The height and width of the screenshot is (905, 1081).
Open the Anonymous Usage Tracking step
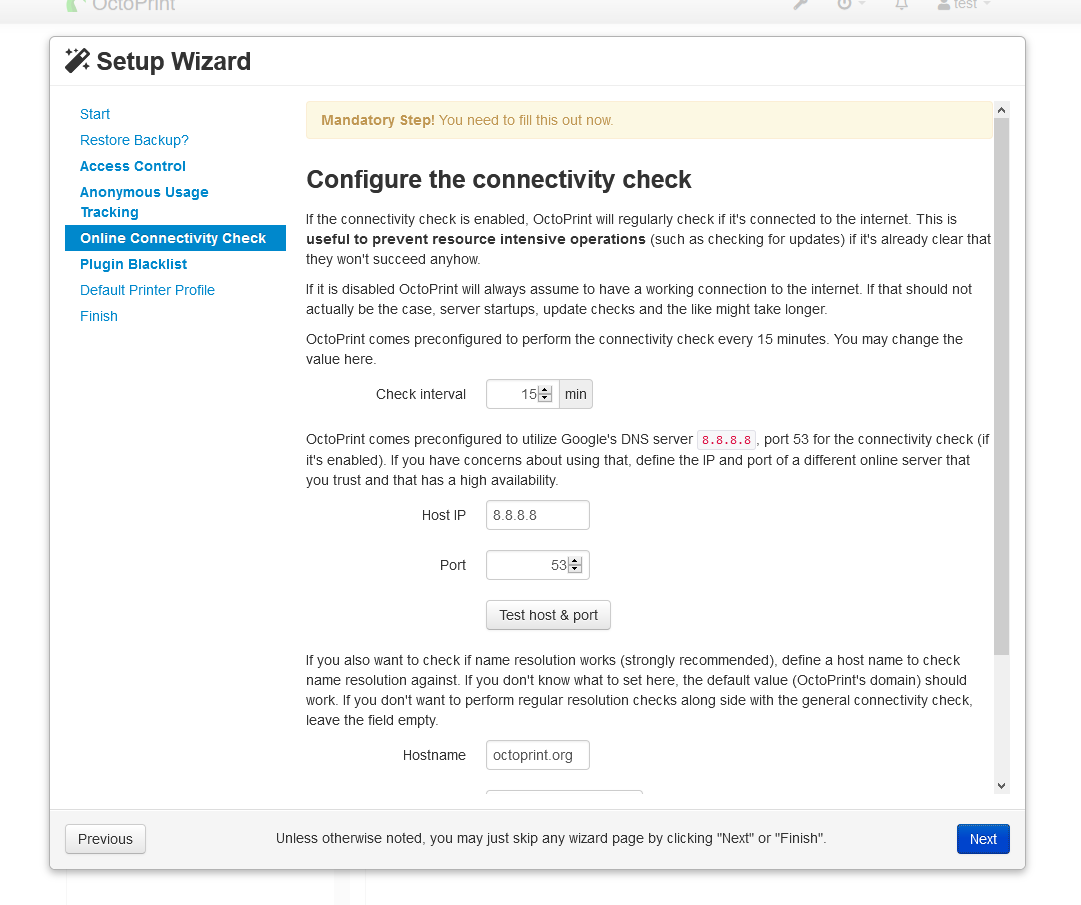(144, 202)
